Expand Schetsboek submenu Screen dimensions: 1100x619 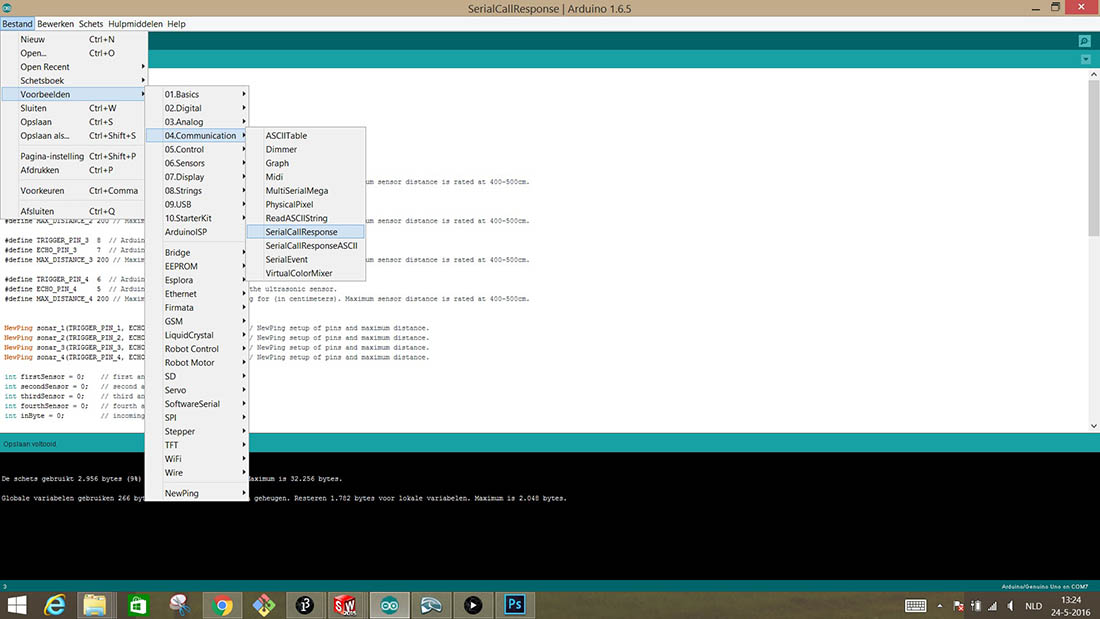click(x=74, y=81)
